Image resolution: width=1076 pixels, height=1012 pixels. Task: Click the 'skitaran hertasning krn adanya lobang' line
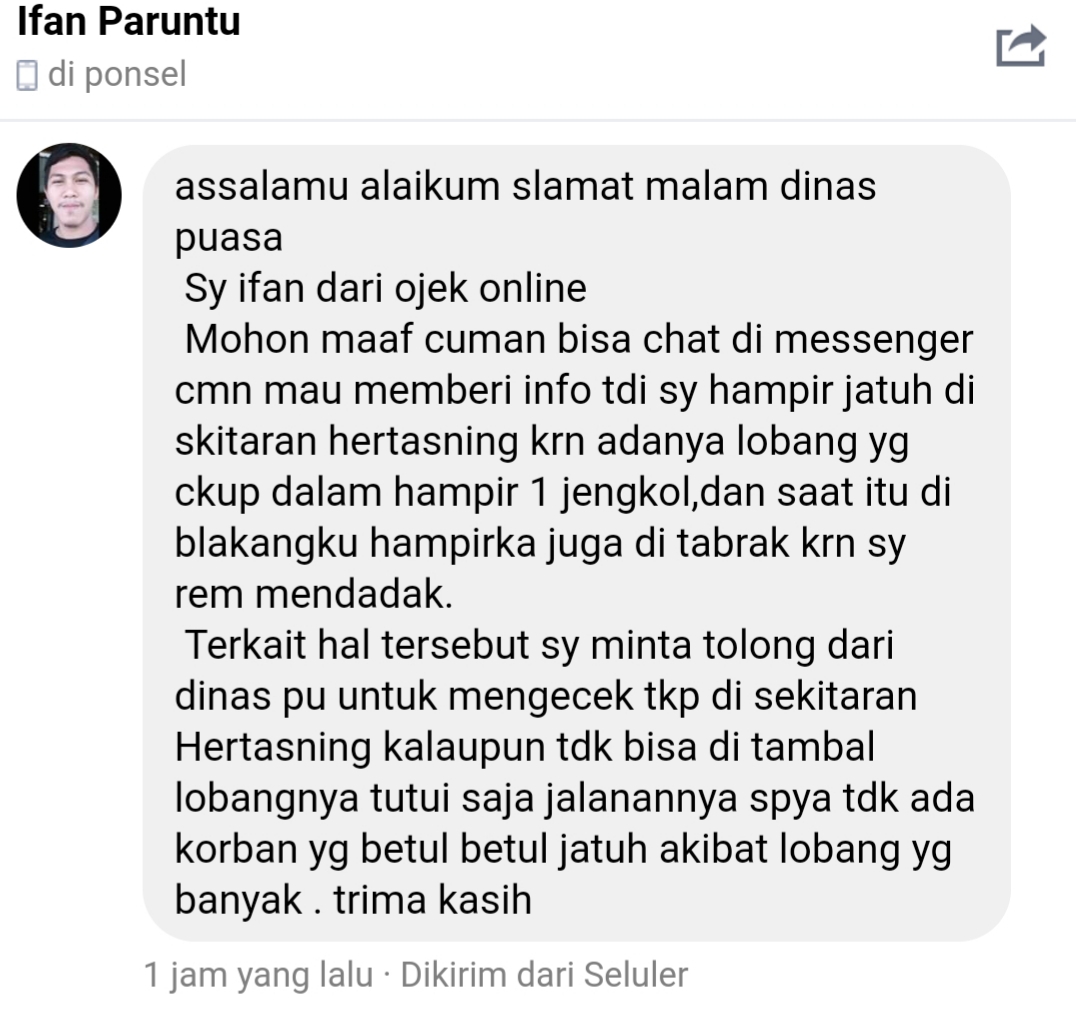(542, 441)
